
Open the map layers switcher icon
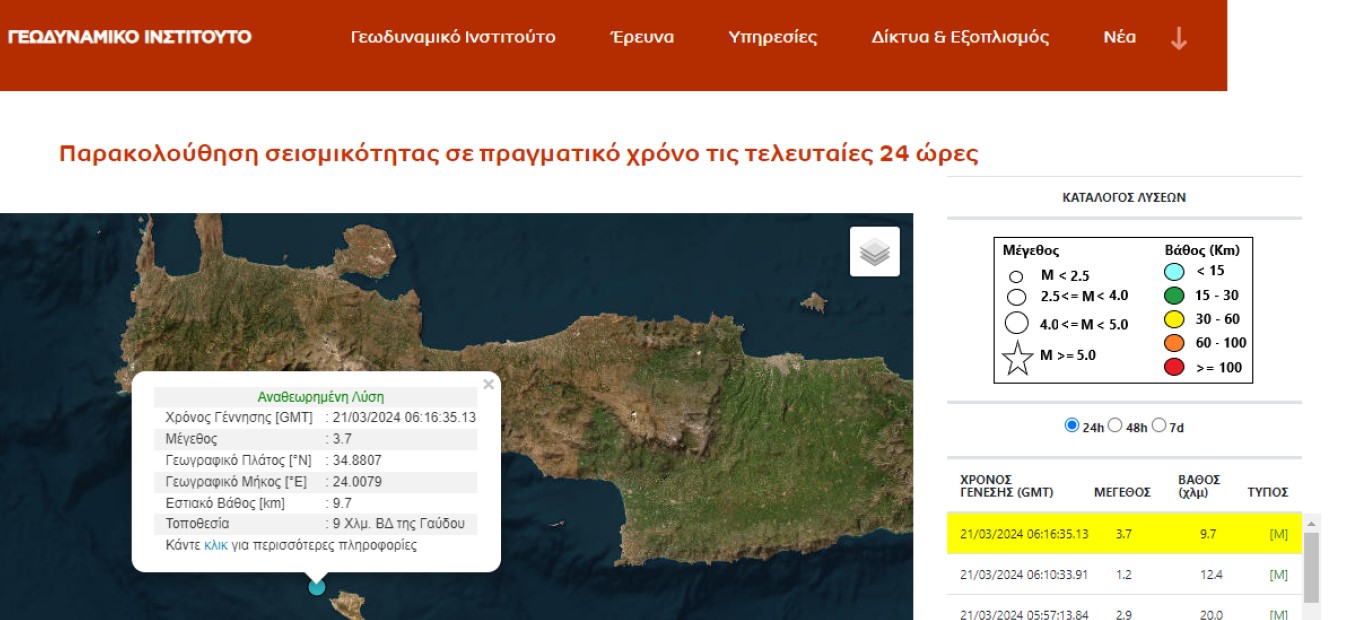(875, 252)
